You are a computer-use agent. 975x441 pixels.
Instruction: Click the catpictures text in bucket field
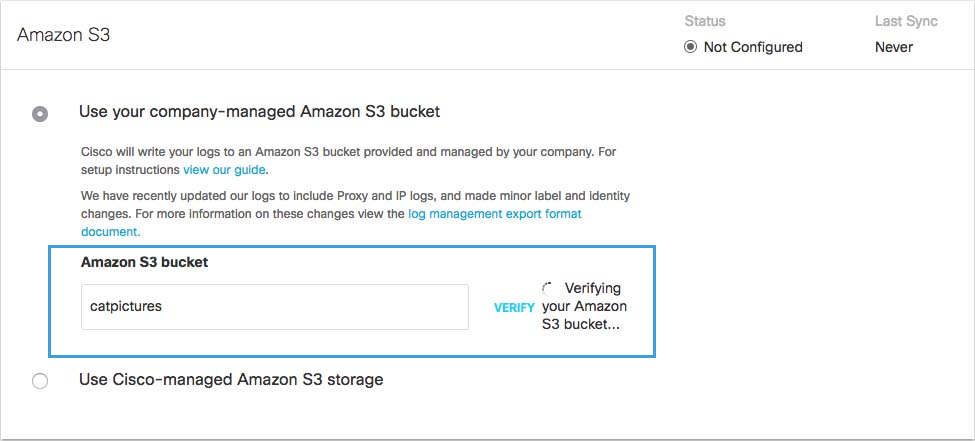click(x=126, y=307)
